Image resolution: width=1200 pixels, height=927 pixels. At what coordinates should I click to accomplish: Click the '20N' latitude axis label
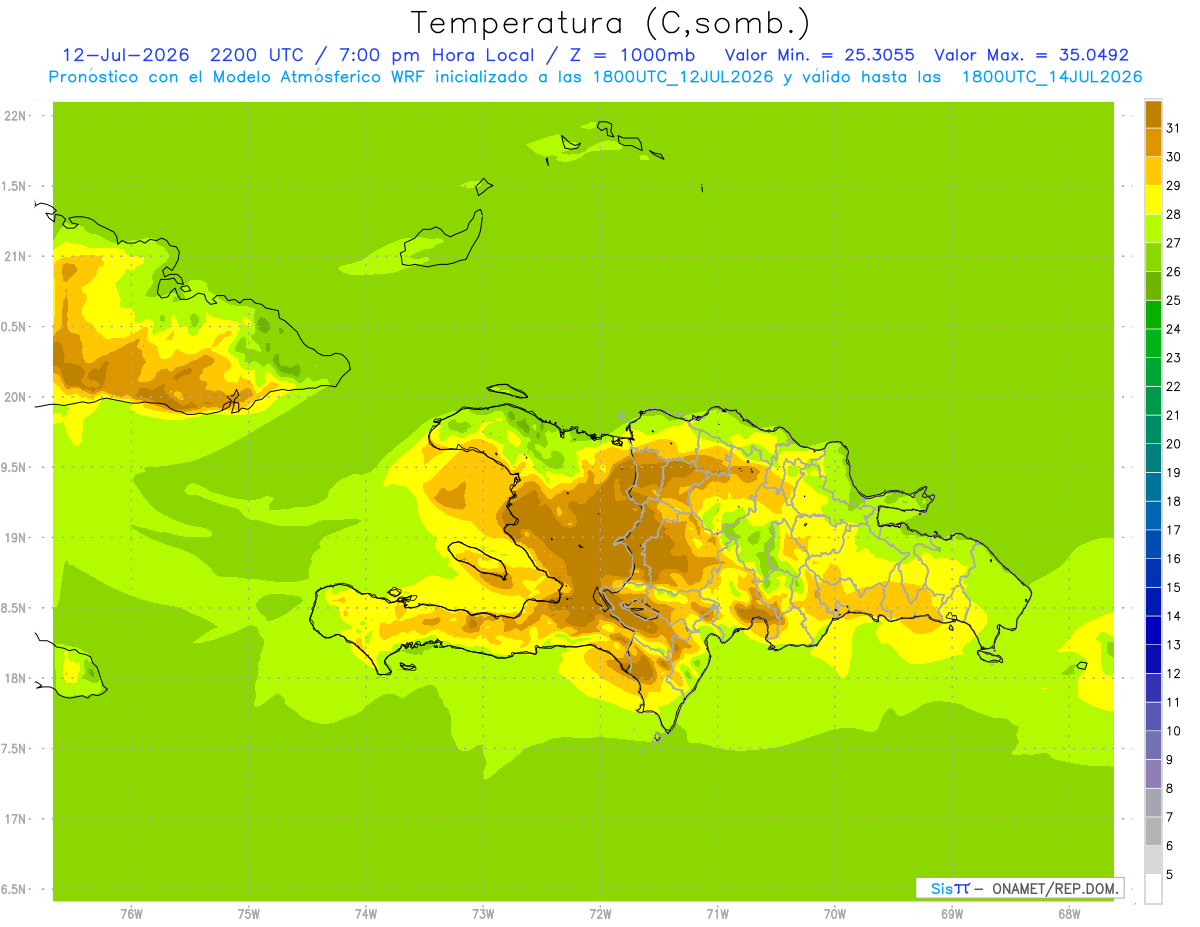pos(15,397)
